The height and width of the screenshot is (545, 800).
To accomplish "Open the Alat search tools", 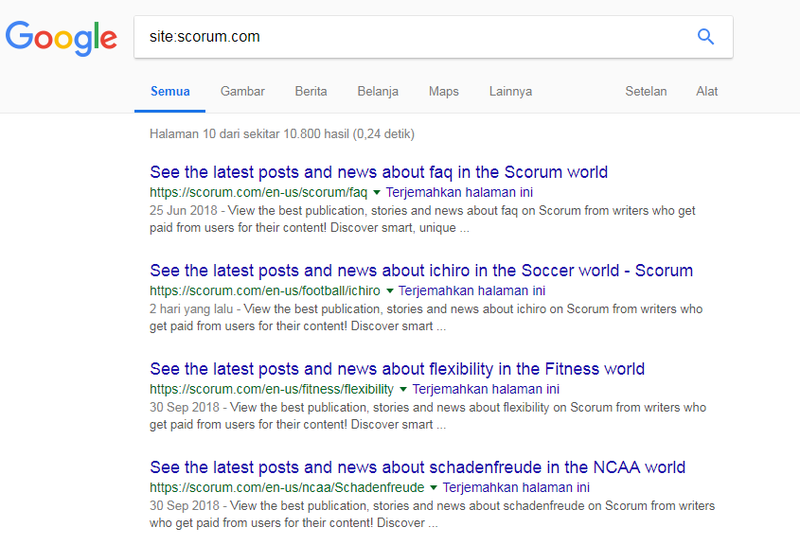I will (x=707, y=91).
